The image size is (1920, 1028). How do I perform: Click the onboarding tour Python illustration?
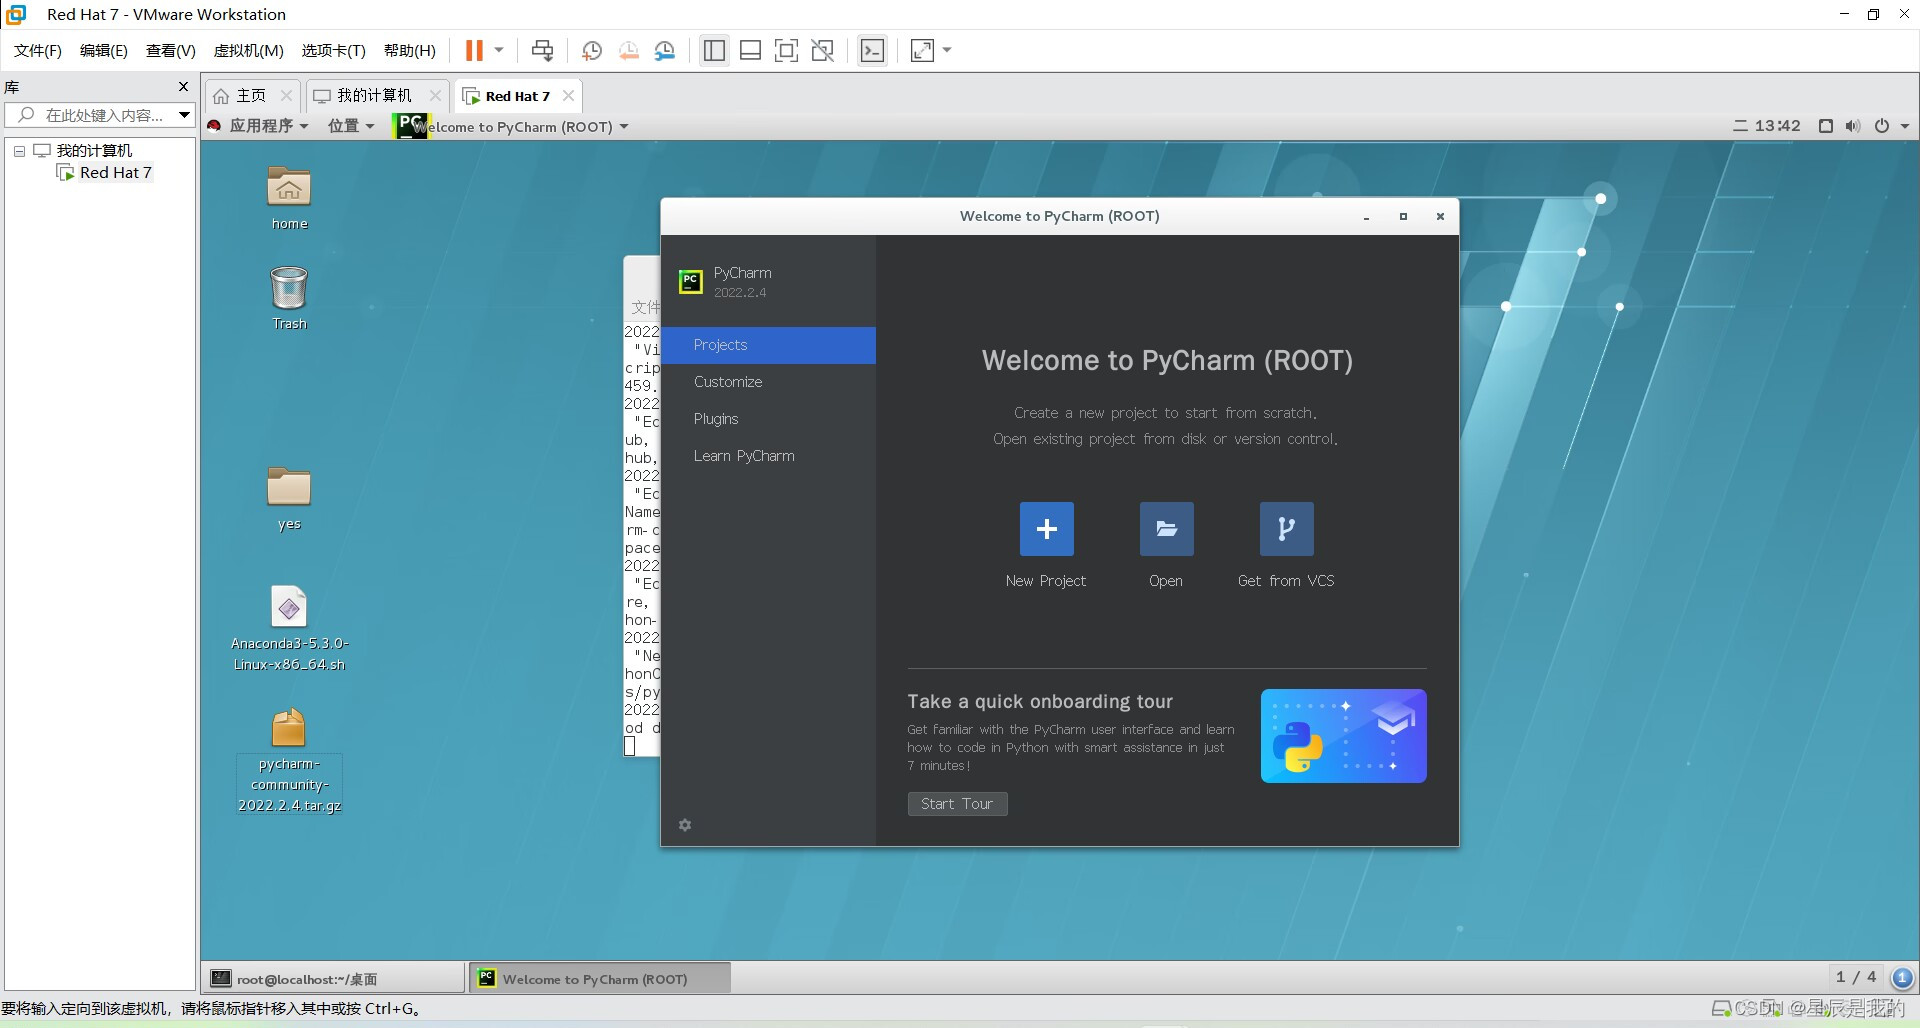1343,735
